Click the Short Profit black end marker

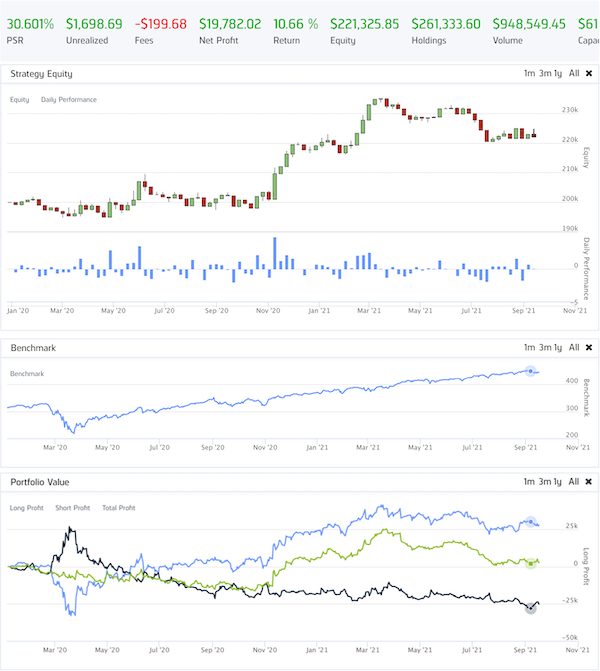(530, 608)
